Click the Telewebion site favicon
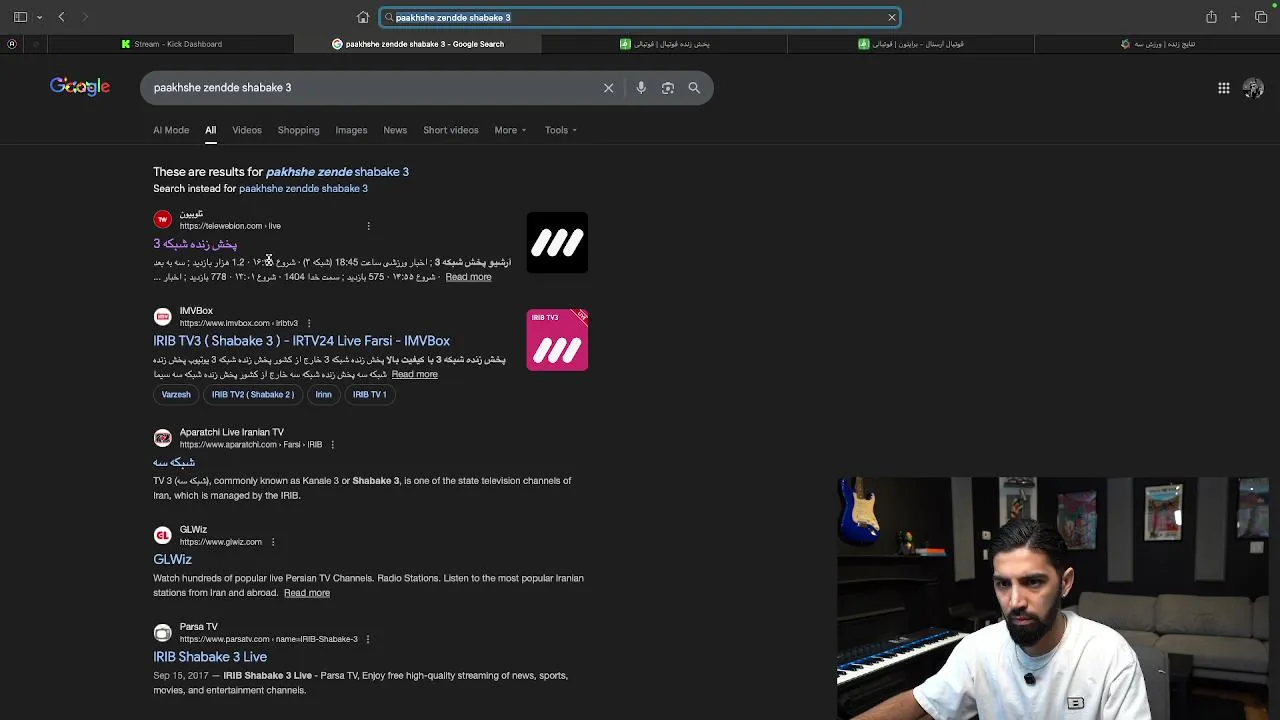Screen dimensions: 1280x720 (x=162, y=220)
